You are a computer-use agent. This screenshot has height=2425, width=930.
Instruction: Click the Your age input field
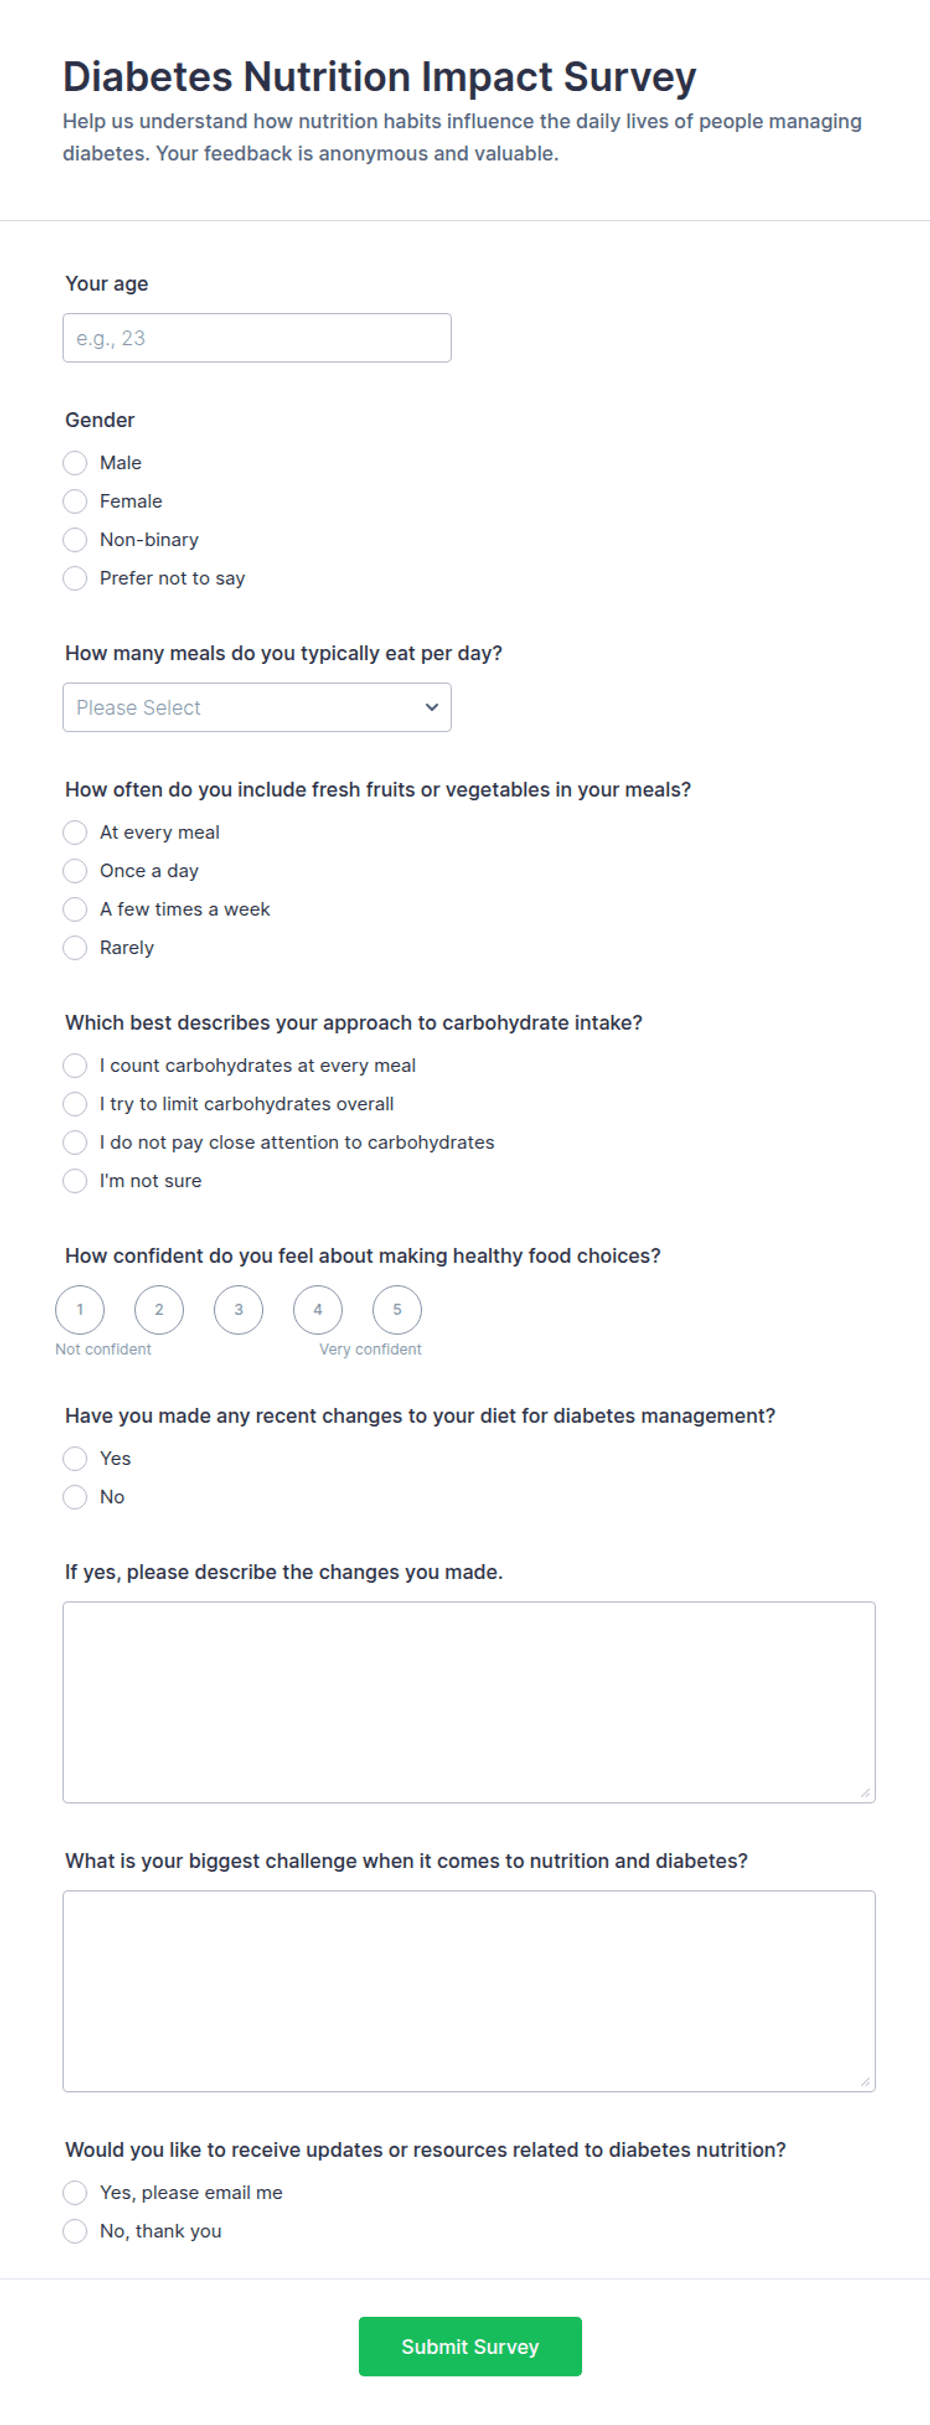coord(257,338)
